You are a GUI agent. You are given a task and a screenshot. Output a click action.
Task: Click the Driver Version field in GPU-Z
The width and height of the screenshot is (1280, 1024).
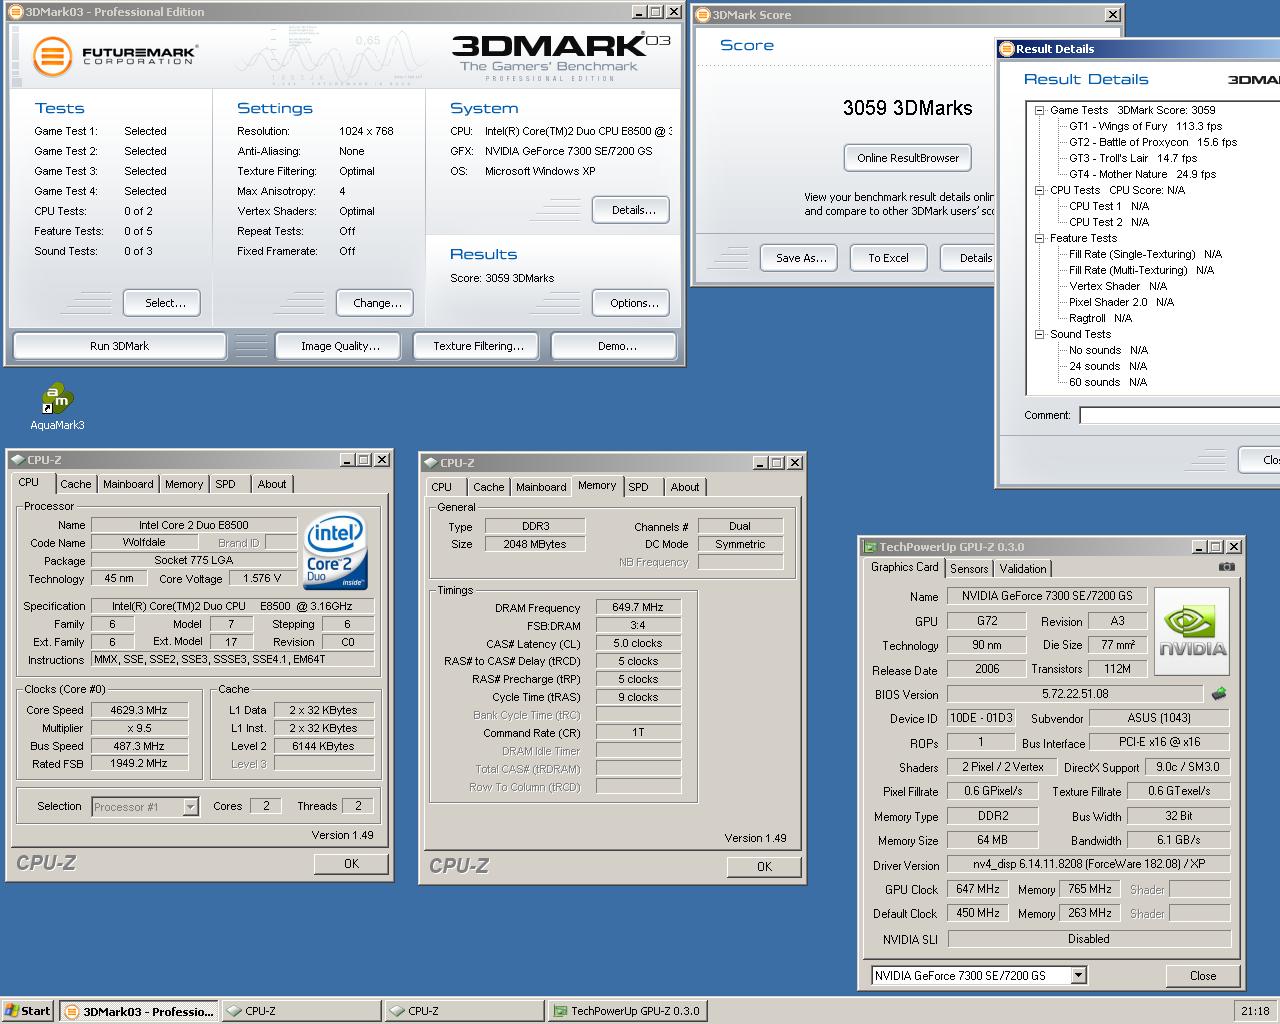click(1089, 864)
